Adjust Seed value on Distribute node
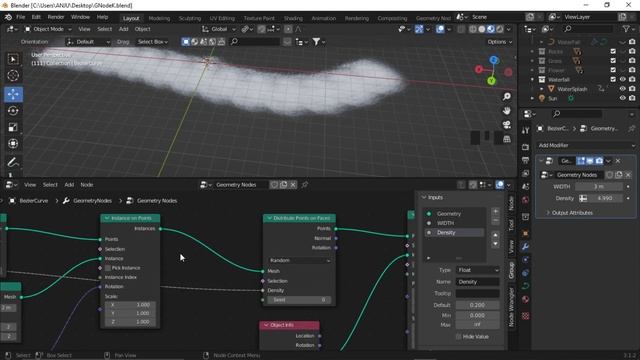The image size is (640, 360). pos(299,300)
